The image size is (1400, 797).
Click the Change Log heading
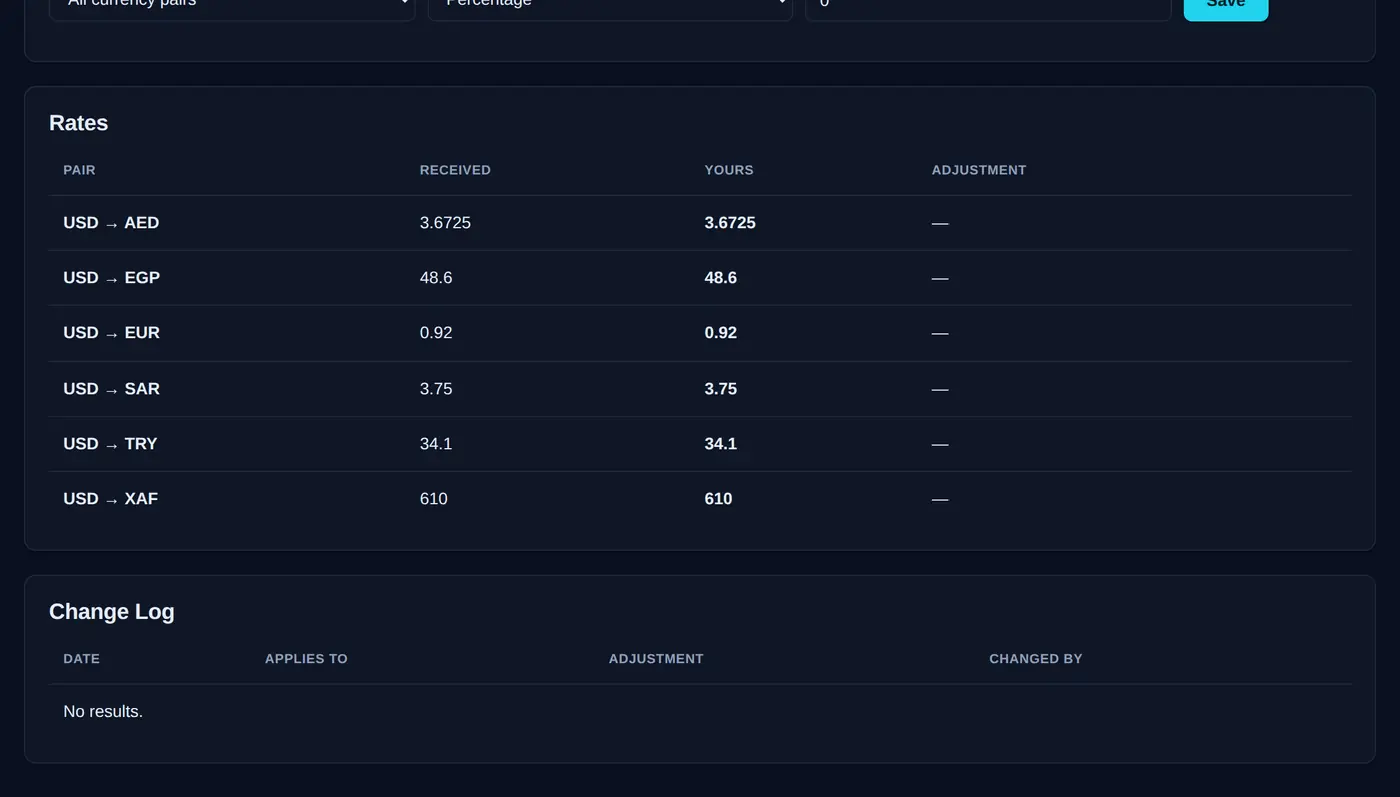[112, 612]
